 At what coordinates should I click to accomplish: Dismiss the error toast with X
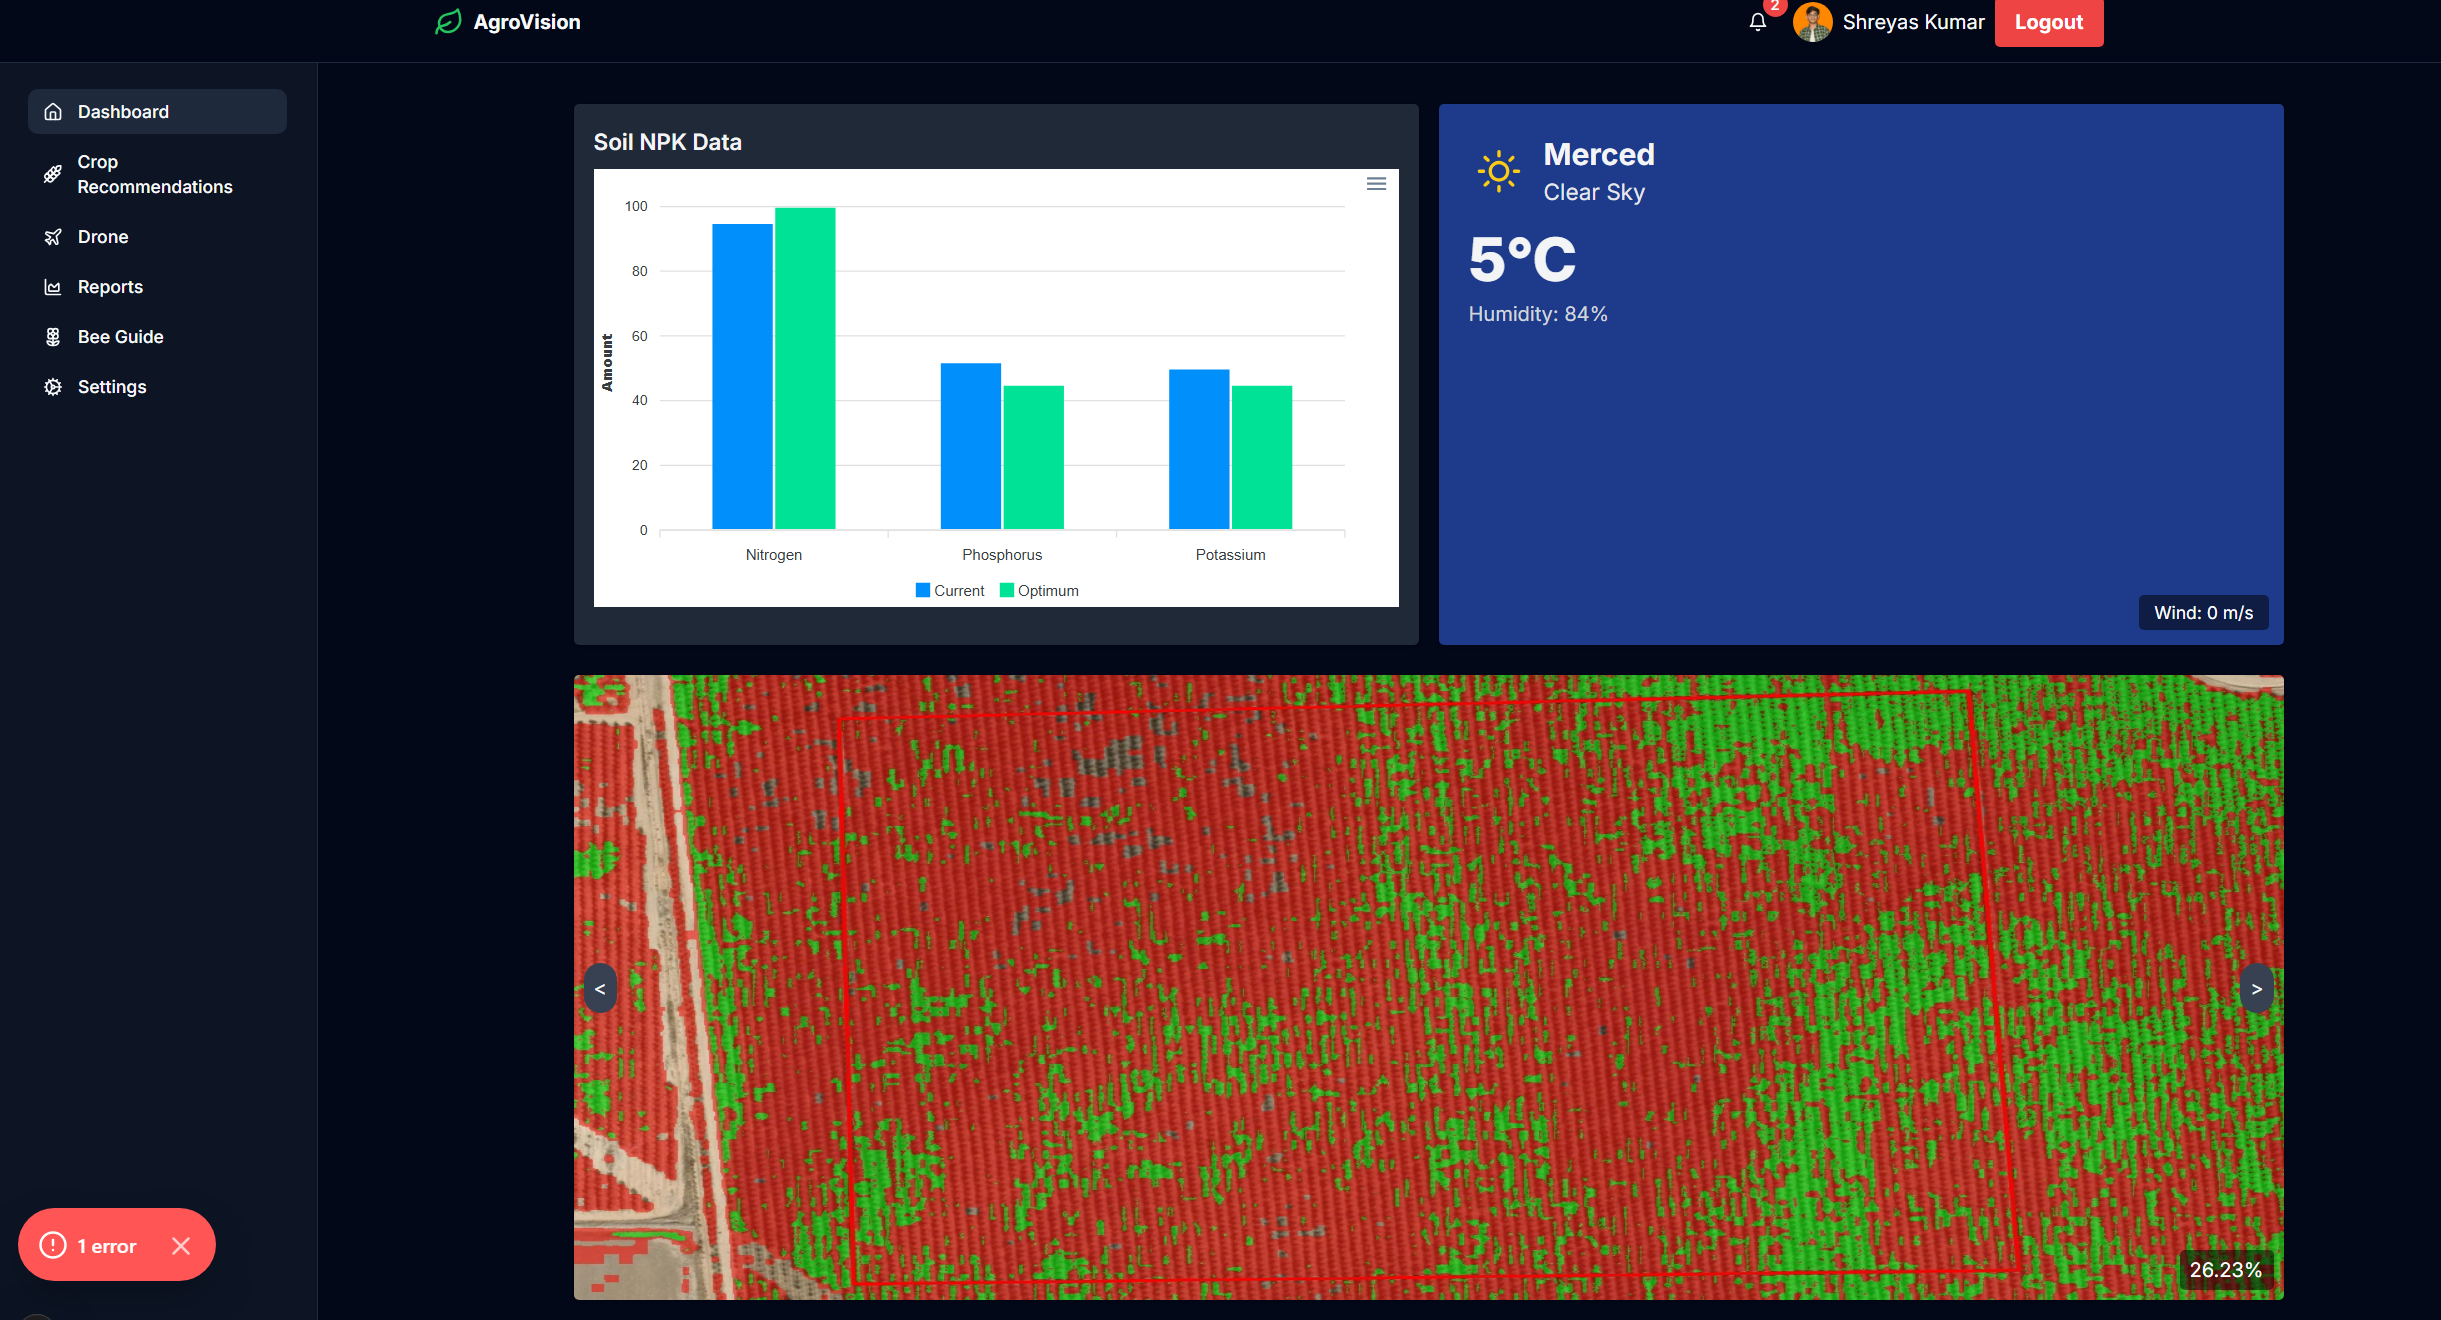(181, 1246)
